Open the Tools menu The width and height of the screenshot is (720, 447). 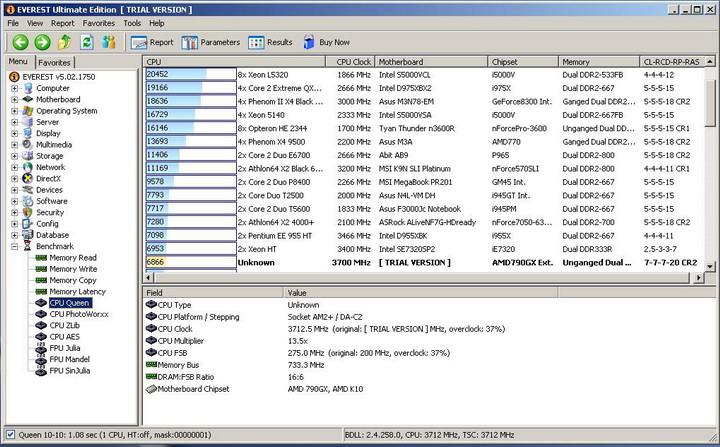coord(132,23)
